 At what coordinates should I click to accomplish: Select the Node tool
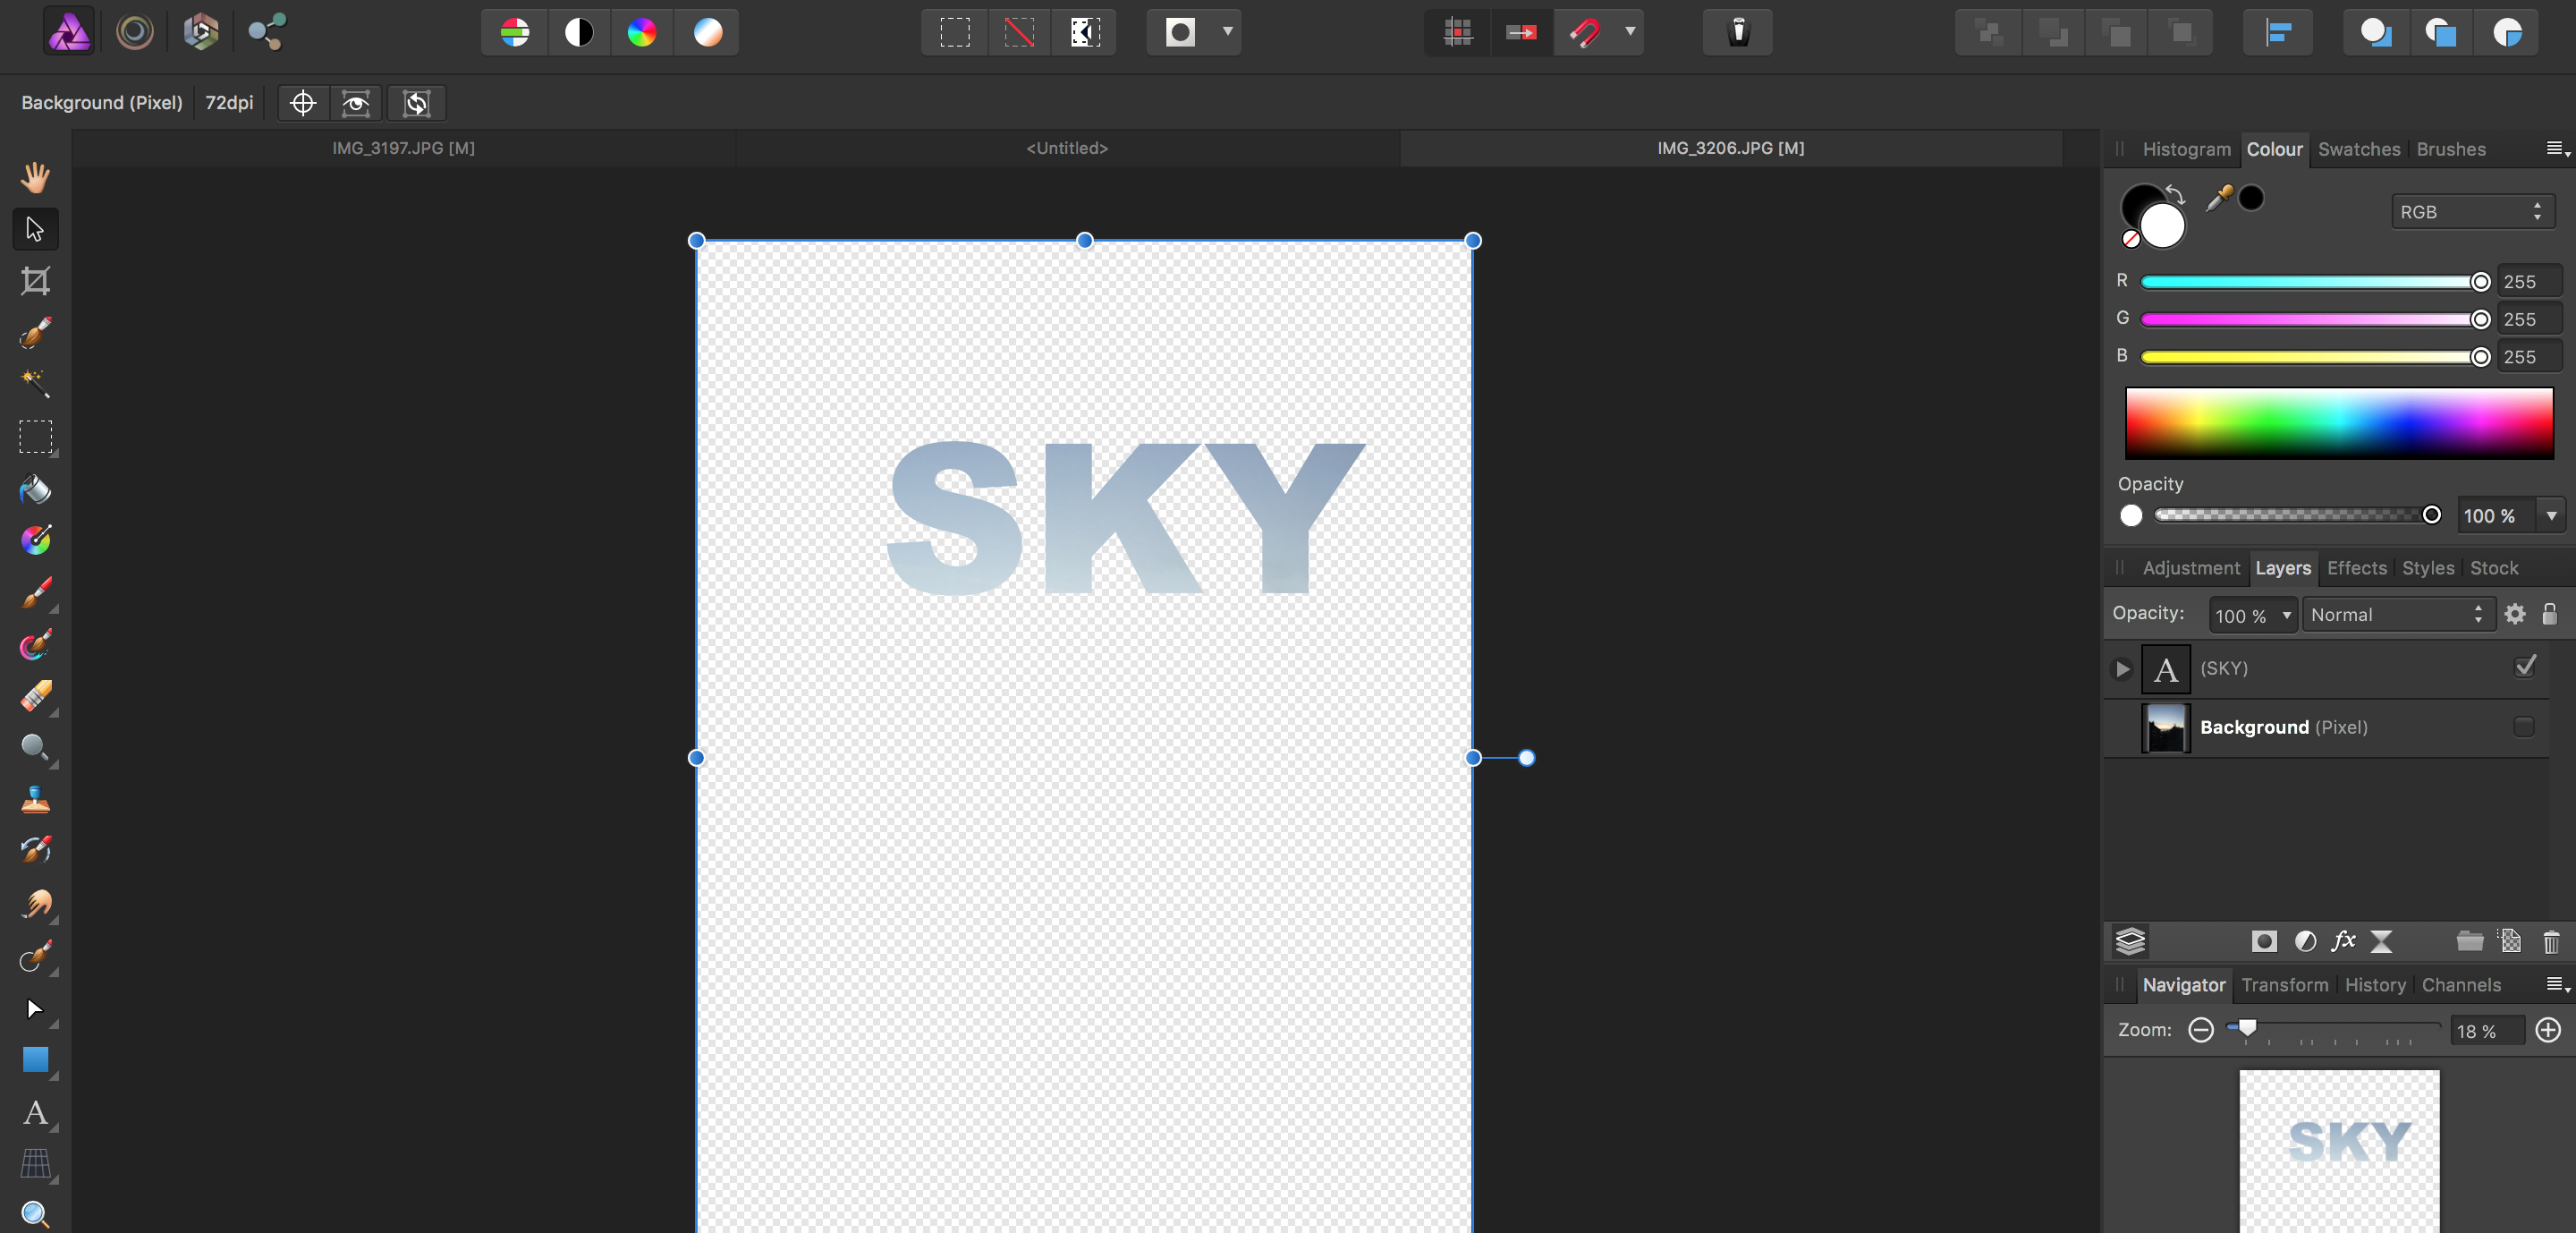(x=35, y=1009)
